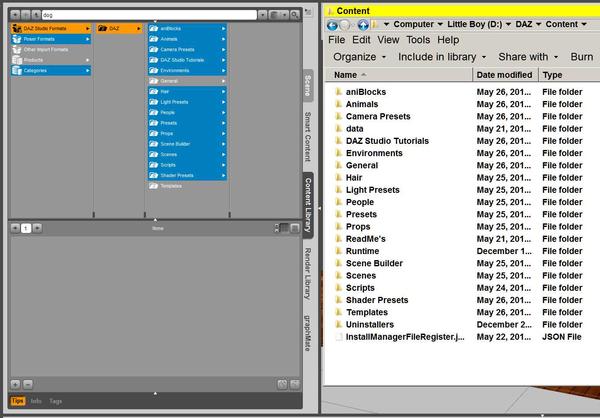Click the Props folder icon in DAZ Studio
The height and width of the screenshot is (418, 600).
(153, 133)
